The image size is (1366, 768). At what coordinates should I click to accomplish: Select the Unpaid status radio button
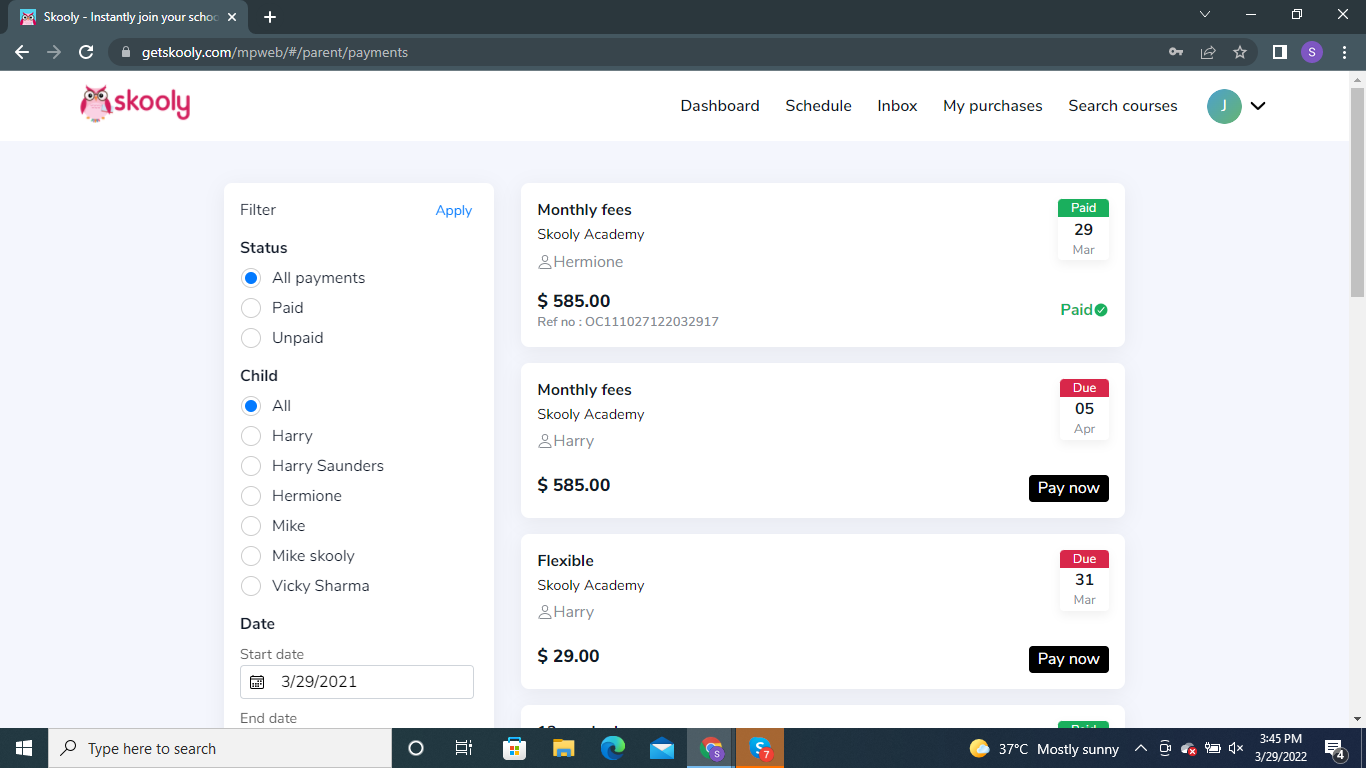[x=251, y=338]
